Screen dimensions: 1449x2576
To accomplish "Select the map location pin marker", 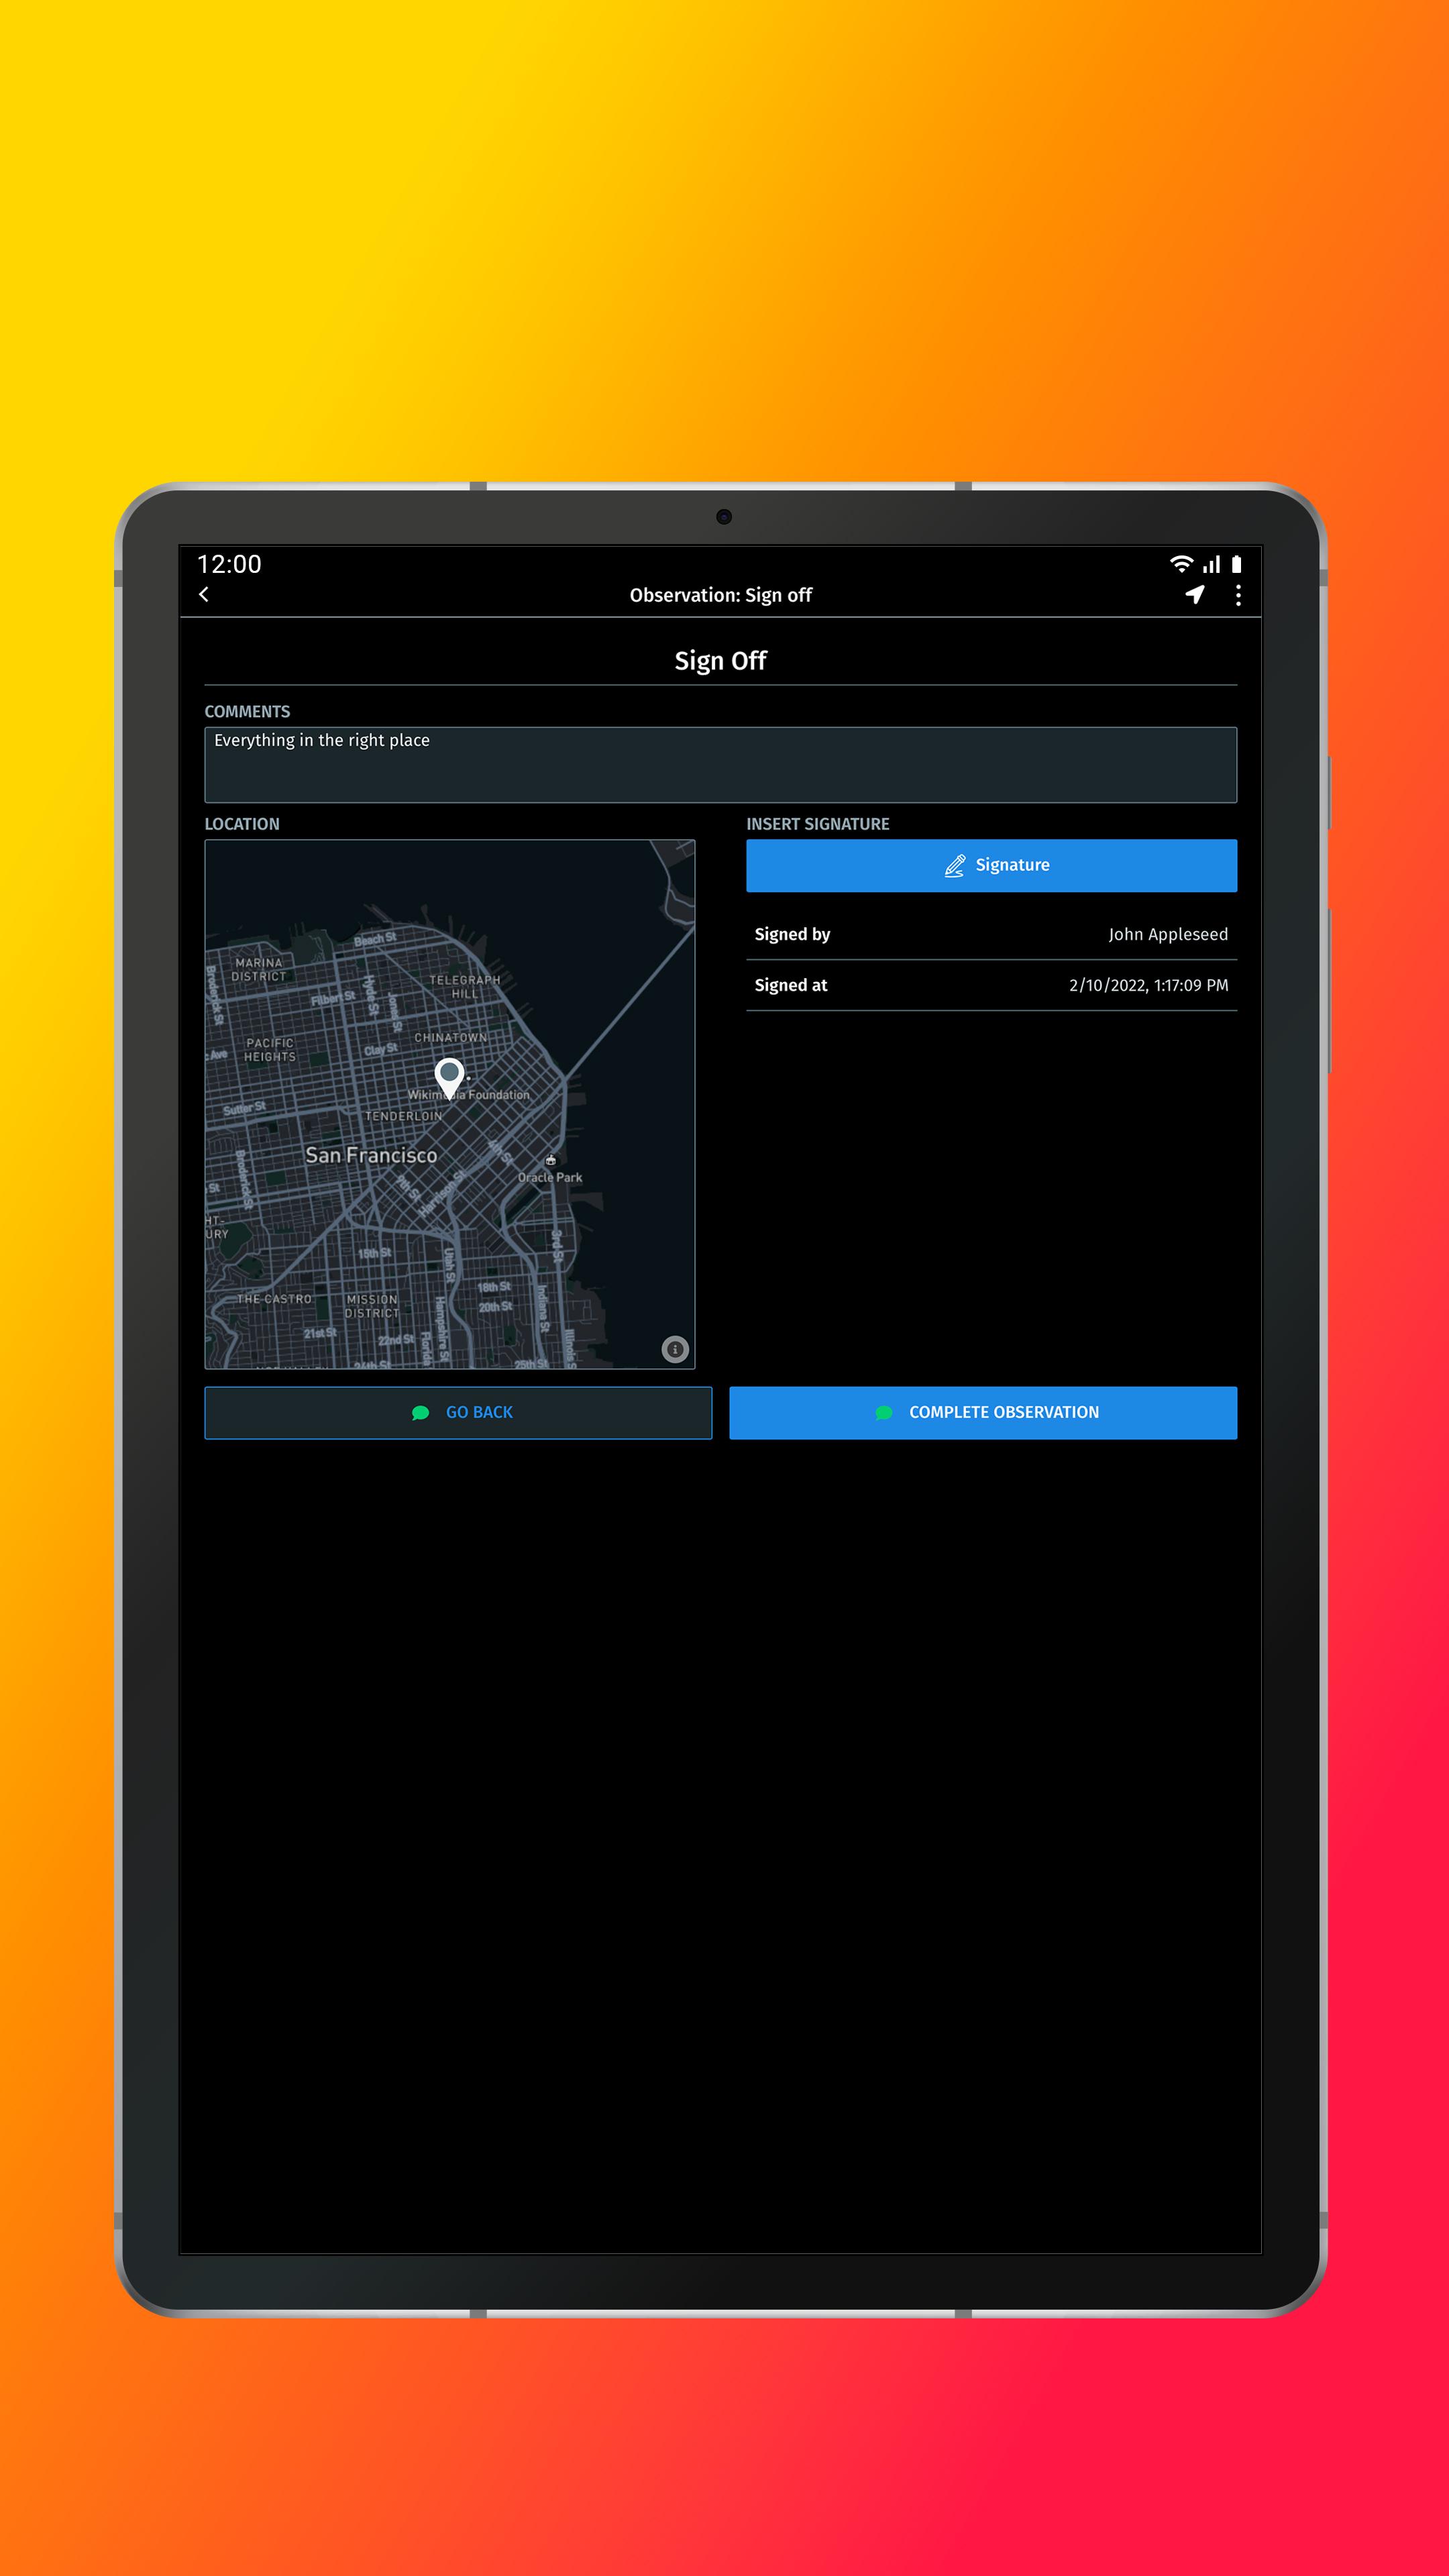I will (450, 1078).
